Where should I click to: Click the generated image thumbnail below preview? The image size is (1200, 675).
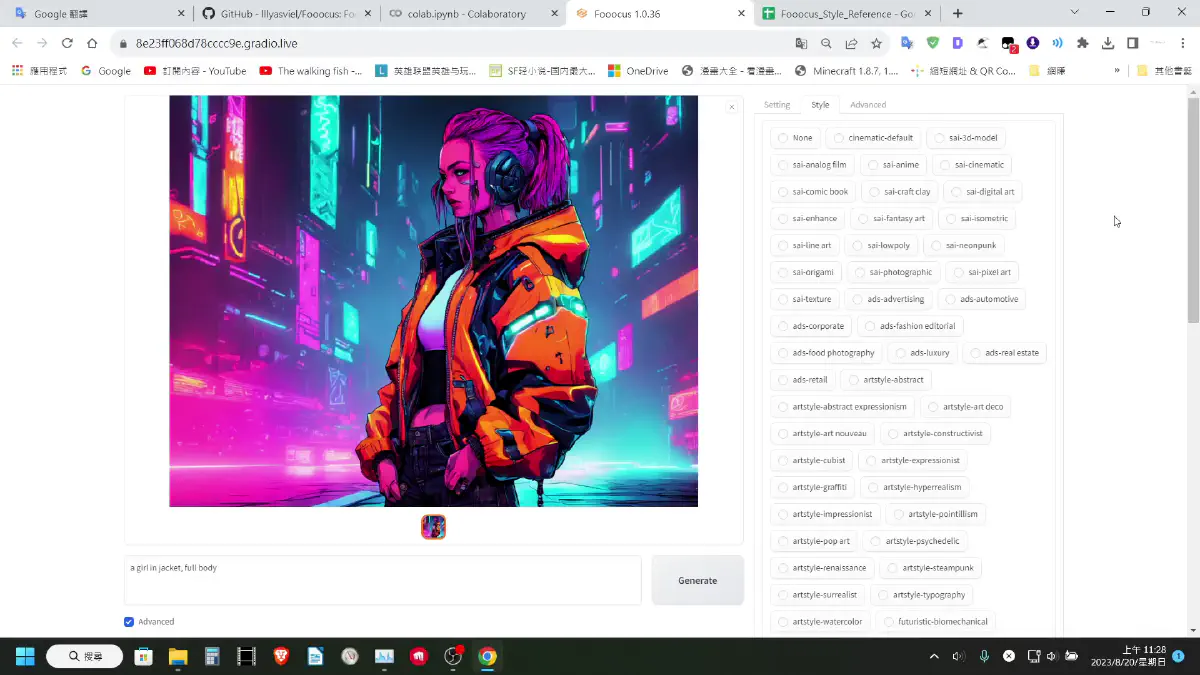[433, 527]
